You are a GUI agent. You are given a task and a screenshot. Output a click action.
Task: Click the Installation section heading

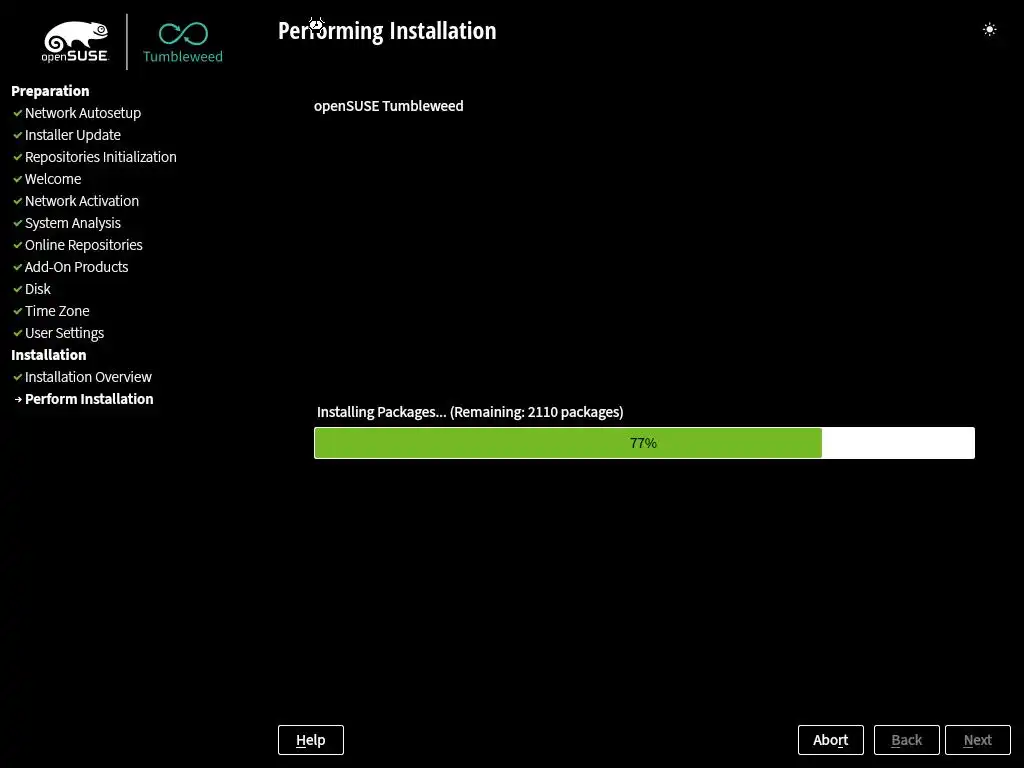48,355
